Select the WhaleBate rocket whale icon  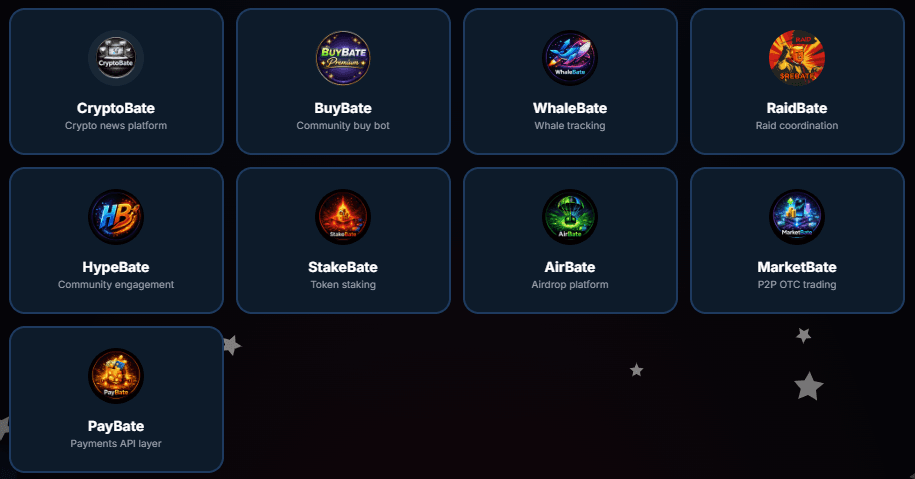pyautogui.click(x=570, y=58)
